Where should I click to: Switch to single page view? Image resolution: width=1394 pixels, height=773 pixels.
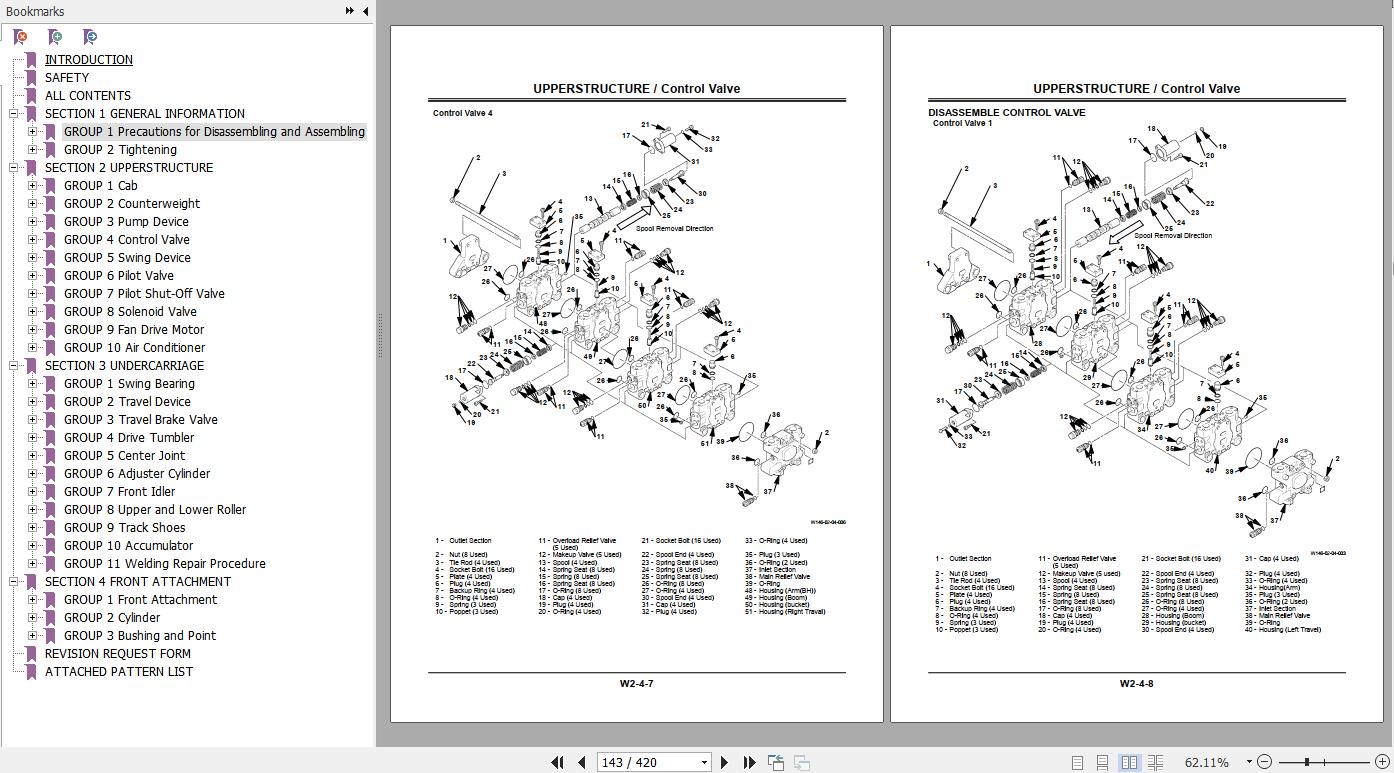(1077, 762)
